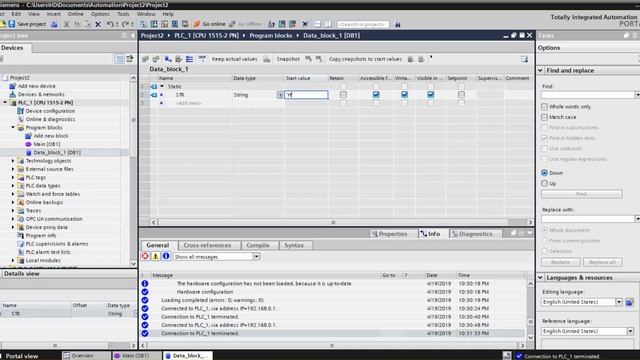Click the Undo arrow icon

click(110, 24)
